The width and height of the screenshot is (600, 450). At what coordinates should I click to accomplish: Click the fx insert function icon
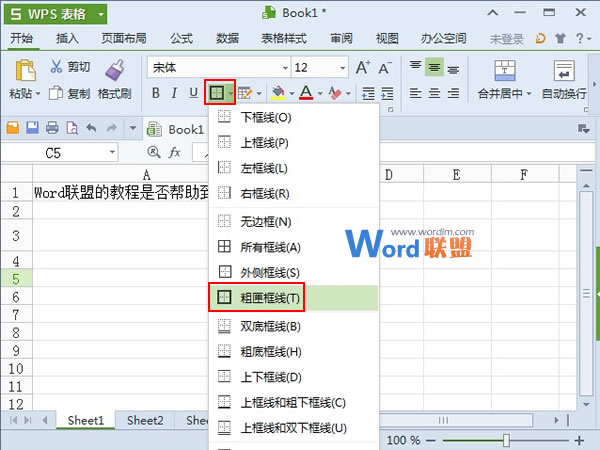pos(174,152)
